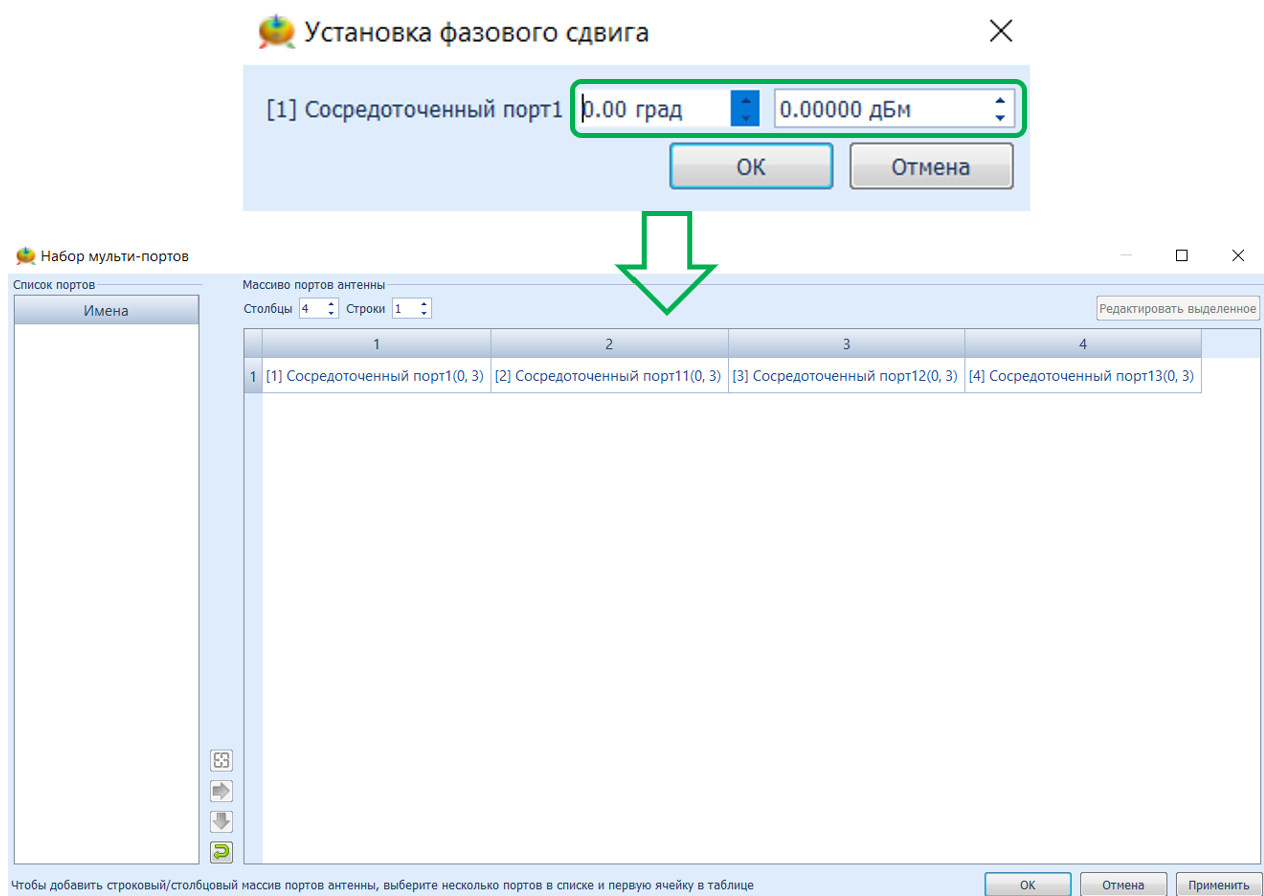1264x896 pixels.
Task: Click column header 2 in the table
Action: [609, 344]
